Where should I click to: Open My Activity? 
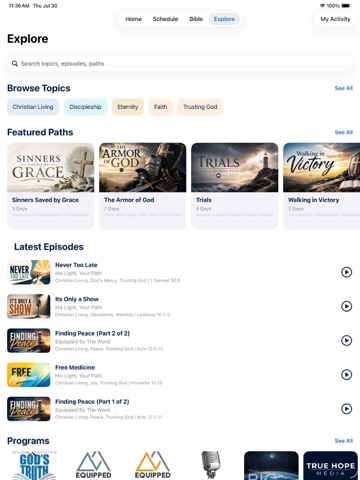pyautogui.click(x=335, y=19)
